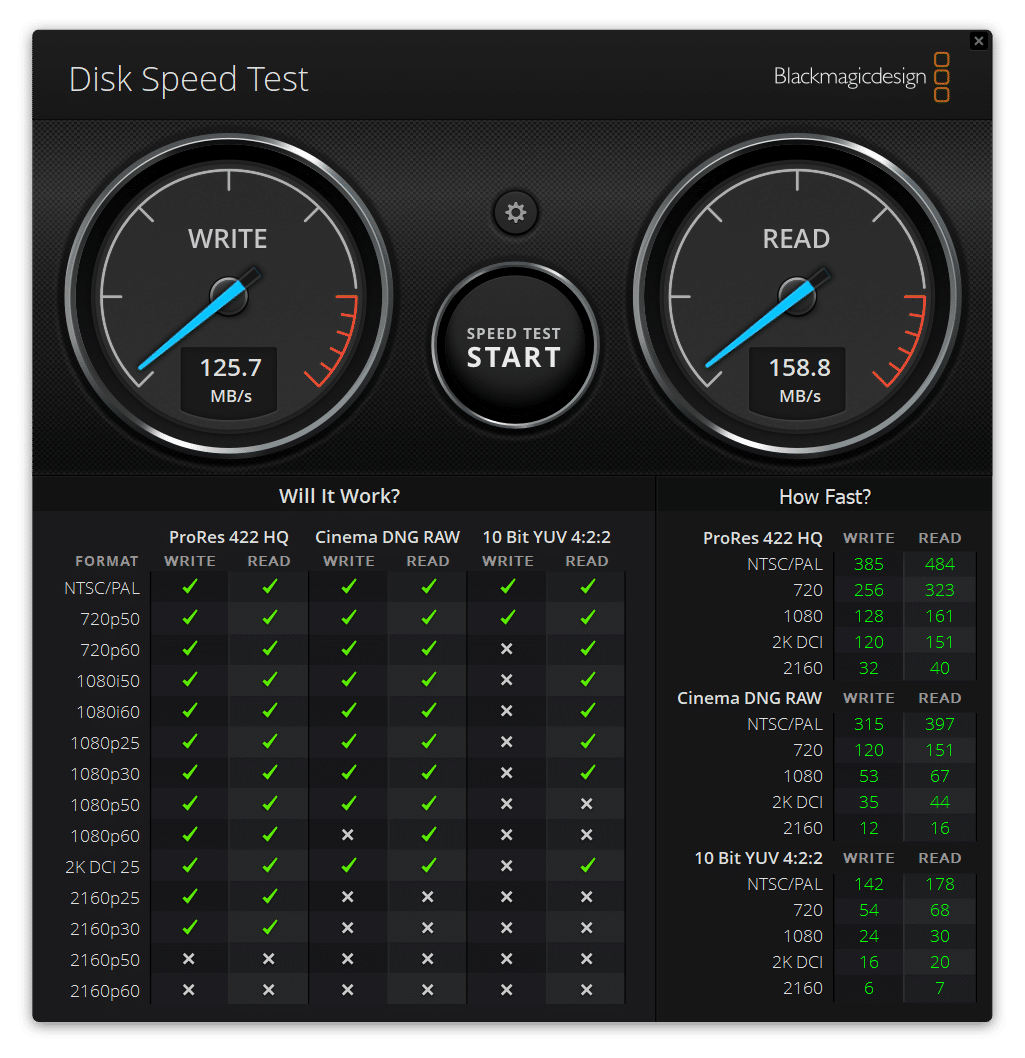The width and height of the screenshot is (1025, 1058).
Task: Click 10 Bit YUV NTSC/PAL write value 142
Action: click(x=868, y=884)
